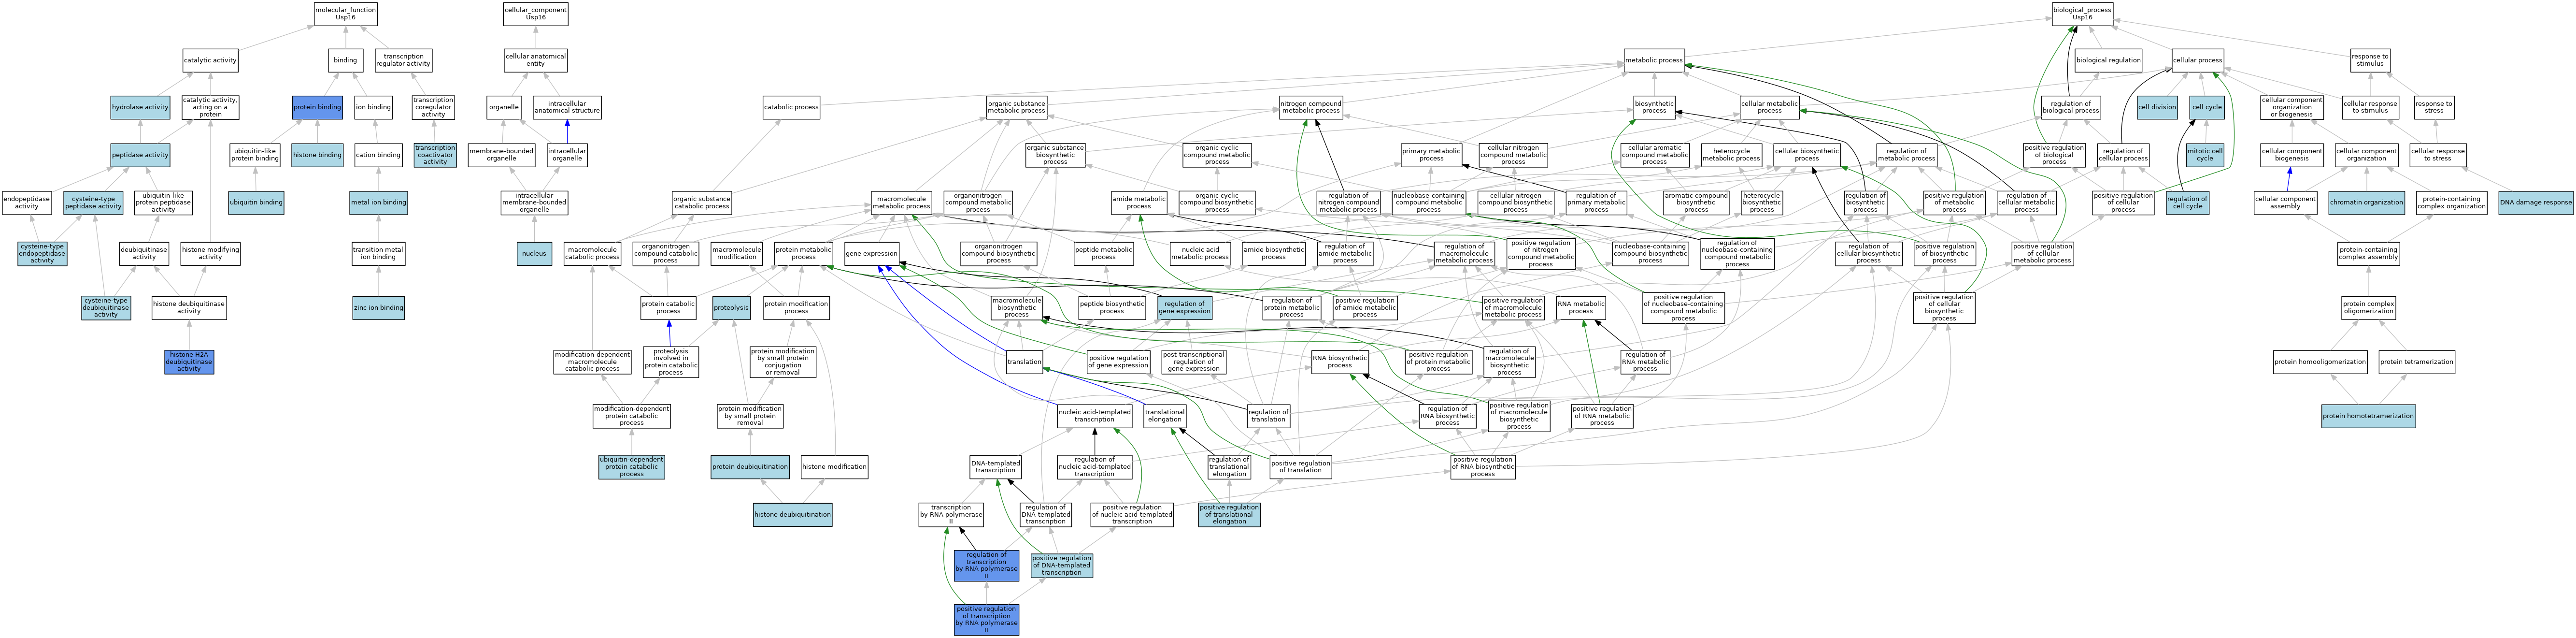The image size is (2576, 638).
Task: Select 'positive regulation of translational elongation' node
Action: coord(1229,515)
